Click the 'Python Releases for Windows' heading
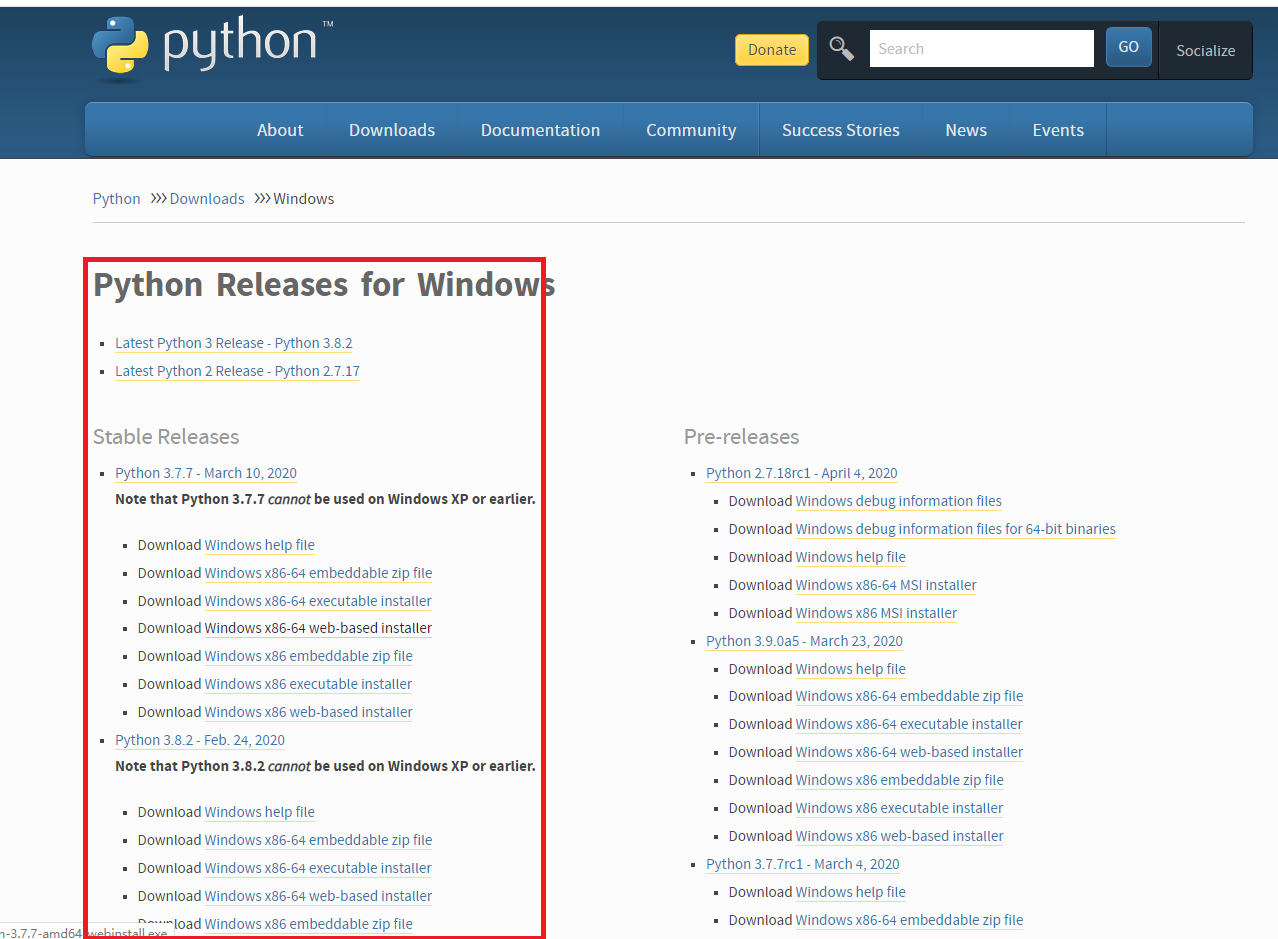 [324, 285]
